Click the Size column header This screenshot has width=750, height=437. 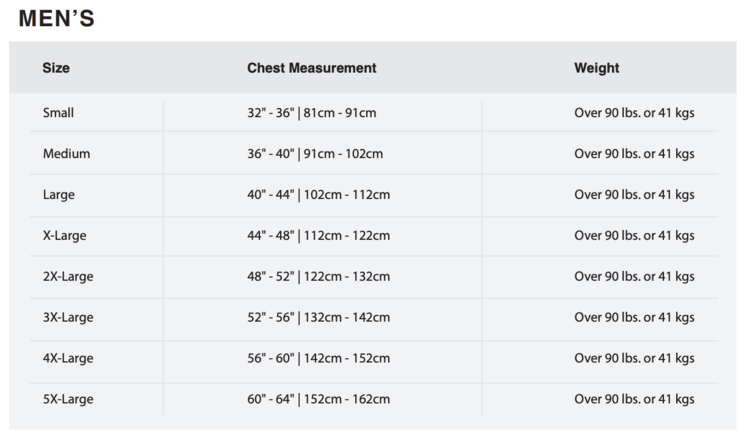click(56, 68)
